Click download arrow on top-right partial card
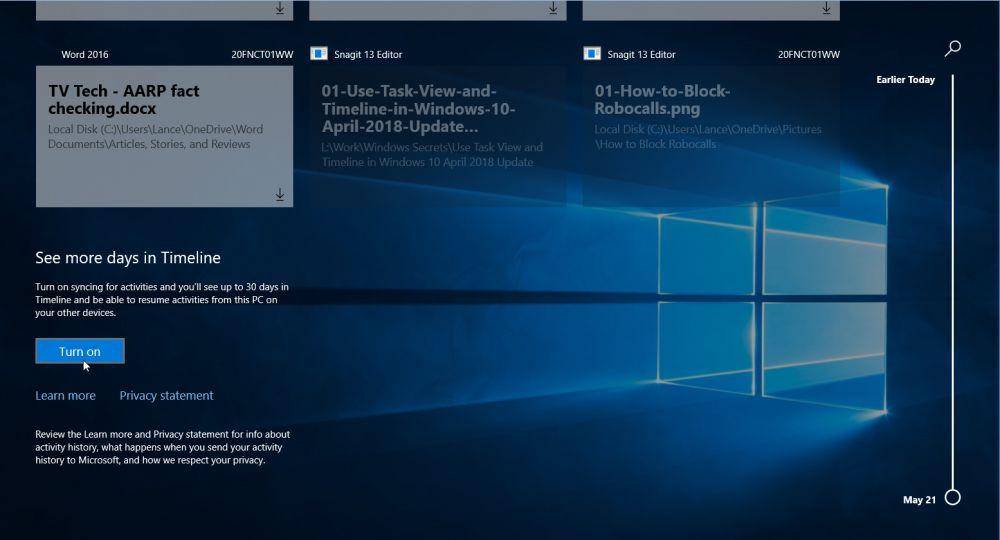The height and width of the screenshot is (540, 1000). pyautogui.click(x=826, y=8)
